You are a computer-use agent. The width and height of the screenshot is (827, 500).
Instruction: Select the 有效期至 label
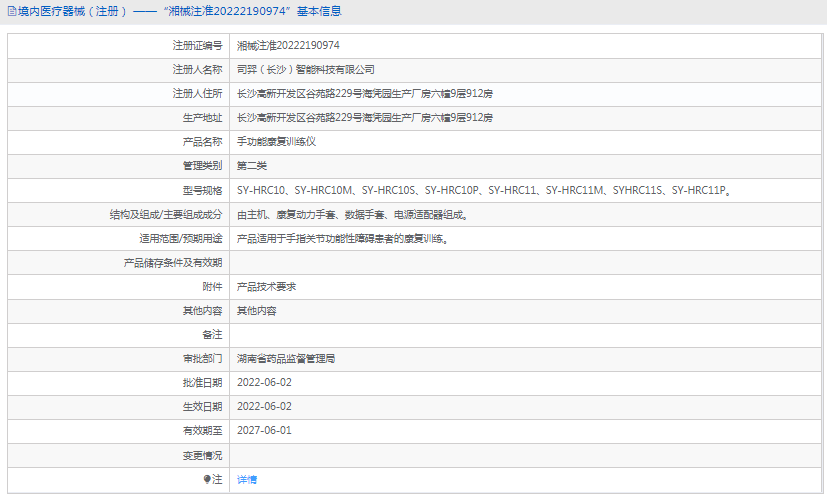coord(203,430)
